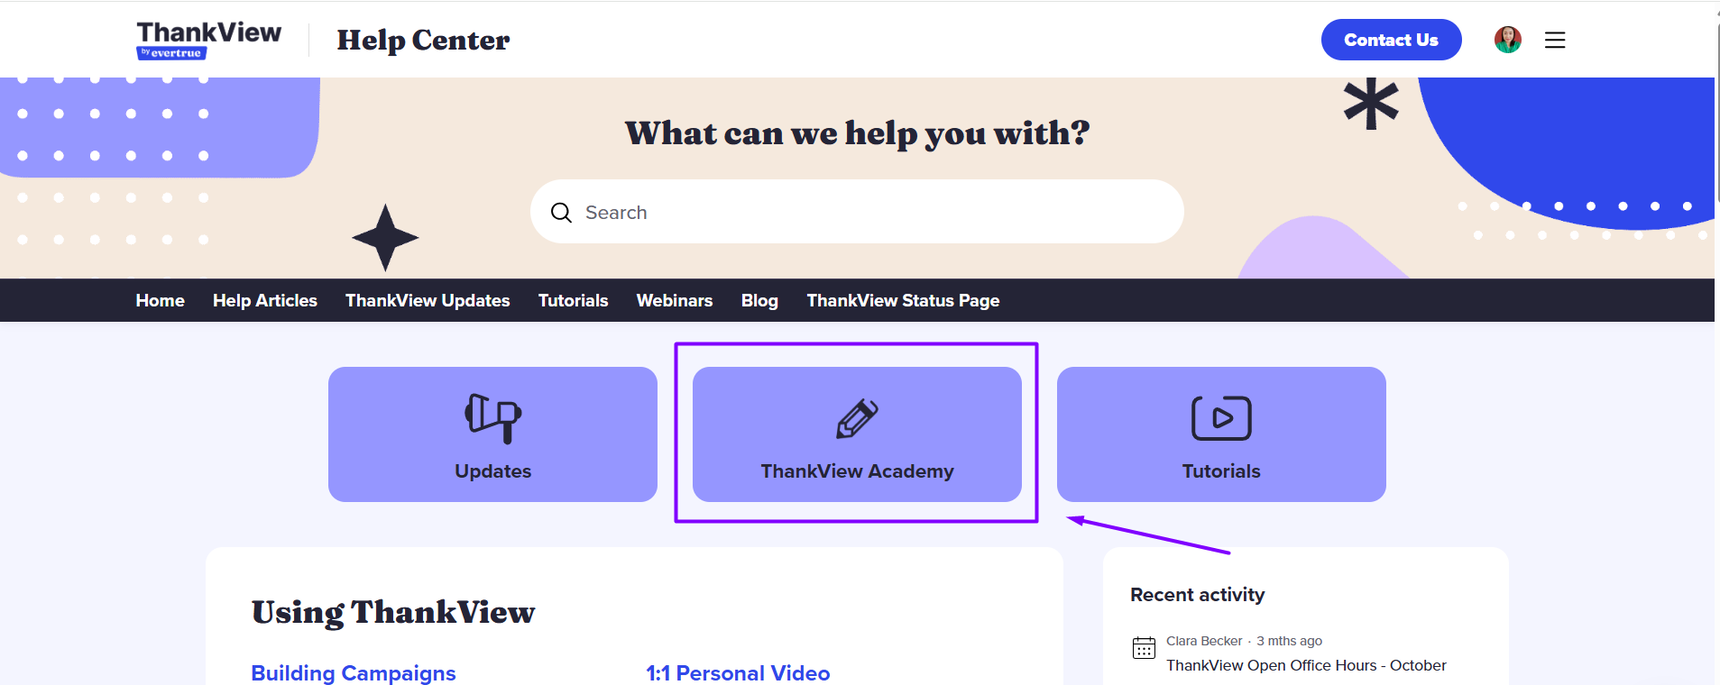This screenshot has height=685, width=1720.
Task: Go to Home in navigation bar
Action: [160, 300]
